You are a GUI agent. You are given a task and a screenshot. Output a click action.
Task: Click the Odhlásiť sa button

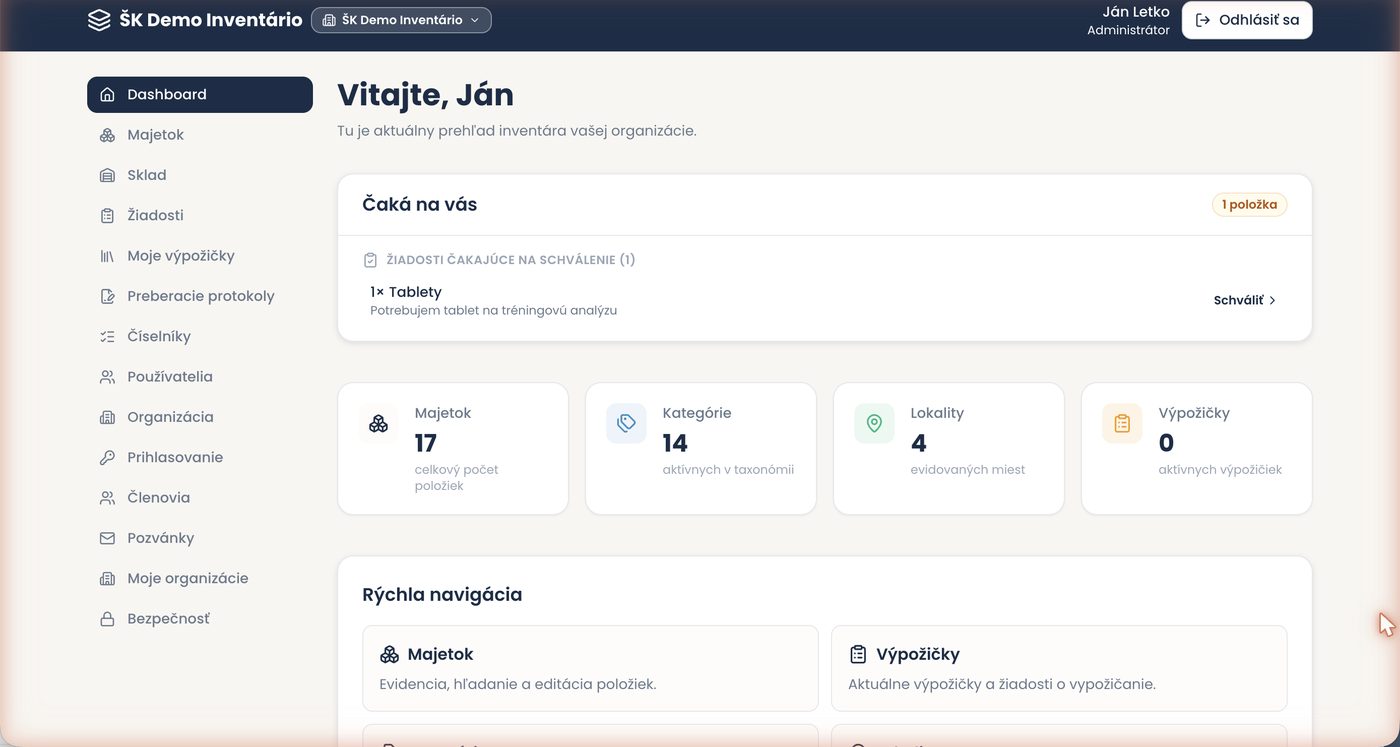(1247, 20)
